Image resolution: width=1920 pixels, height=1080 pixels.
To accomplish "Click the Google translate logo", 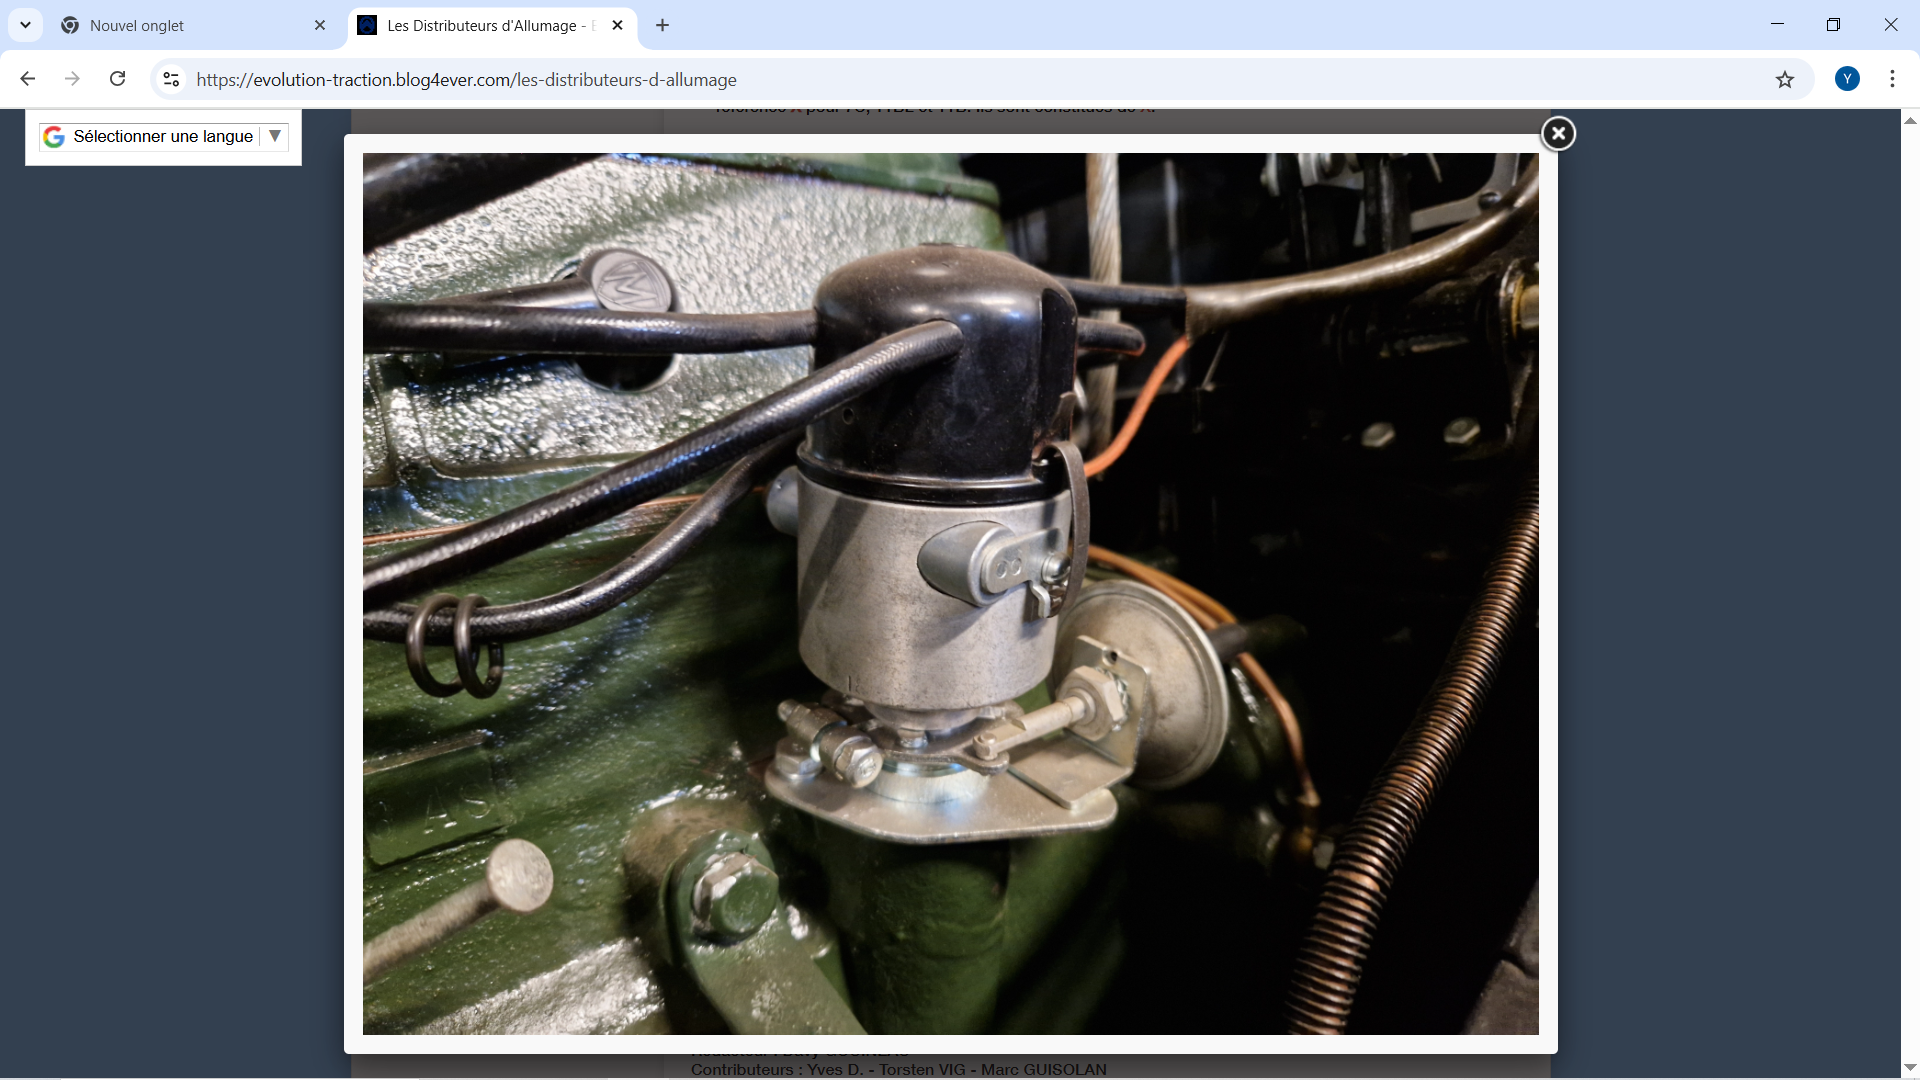I will [x=54, y=137].
